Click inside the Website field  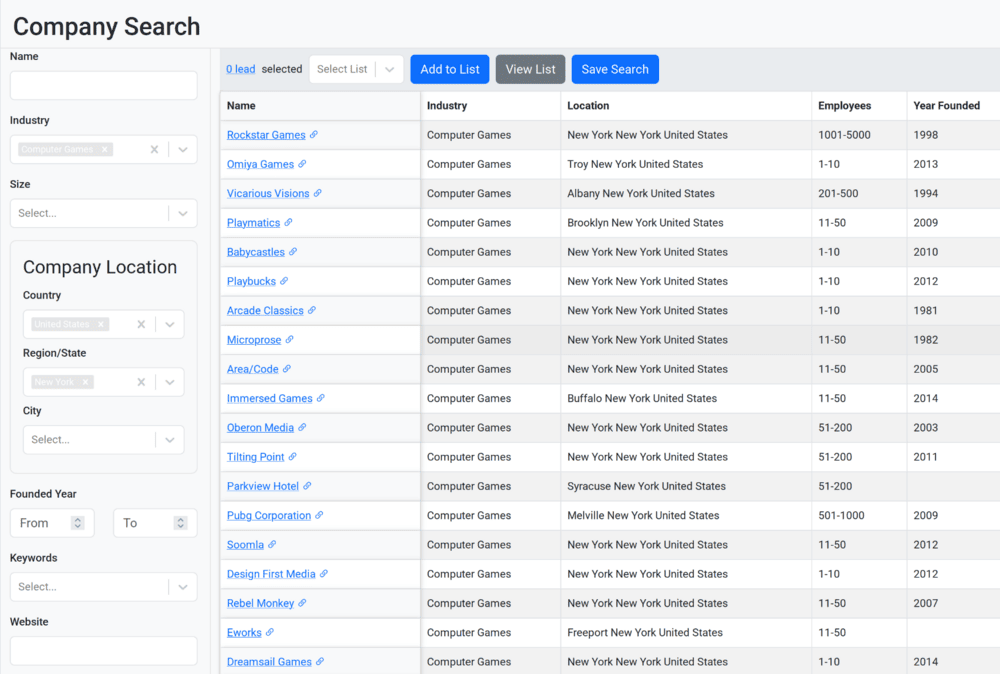pyautogui.click(x=103, y=650)
